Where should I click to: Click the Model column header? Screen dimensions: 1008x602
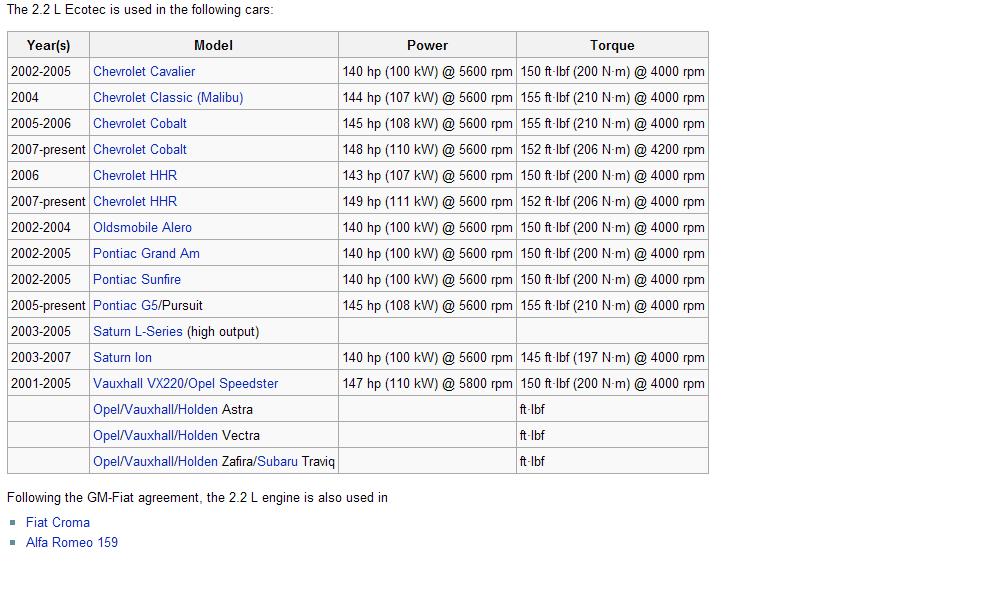point(213,45)
